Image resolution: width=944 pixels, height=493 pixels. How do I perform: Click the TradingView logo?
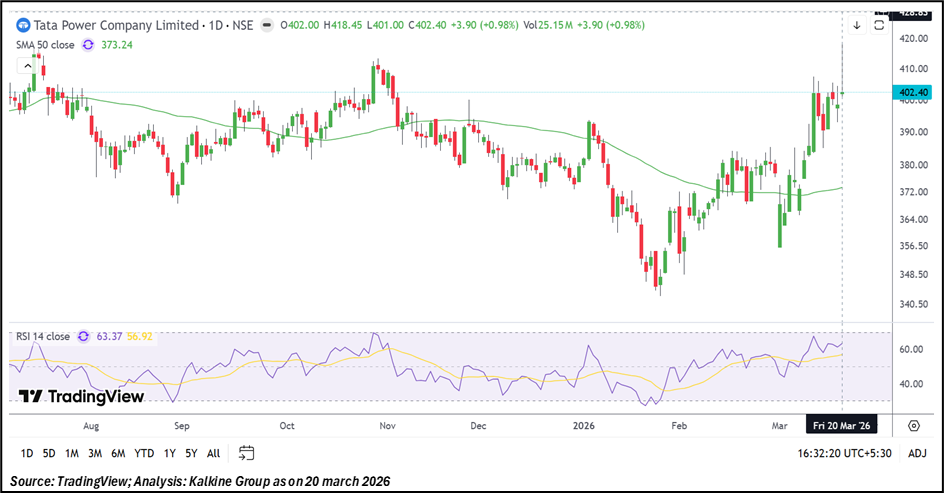82,397
